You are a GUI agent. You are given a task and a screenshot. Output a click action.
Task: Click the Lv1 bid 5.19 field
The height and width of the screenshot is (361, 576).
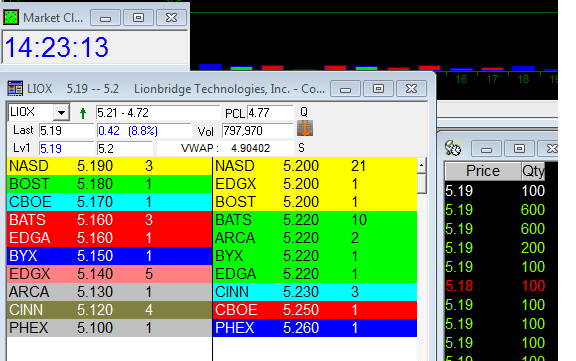[66, 149]
